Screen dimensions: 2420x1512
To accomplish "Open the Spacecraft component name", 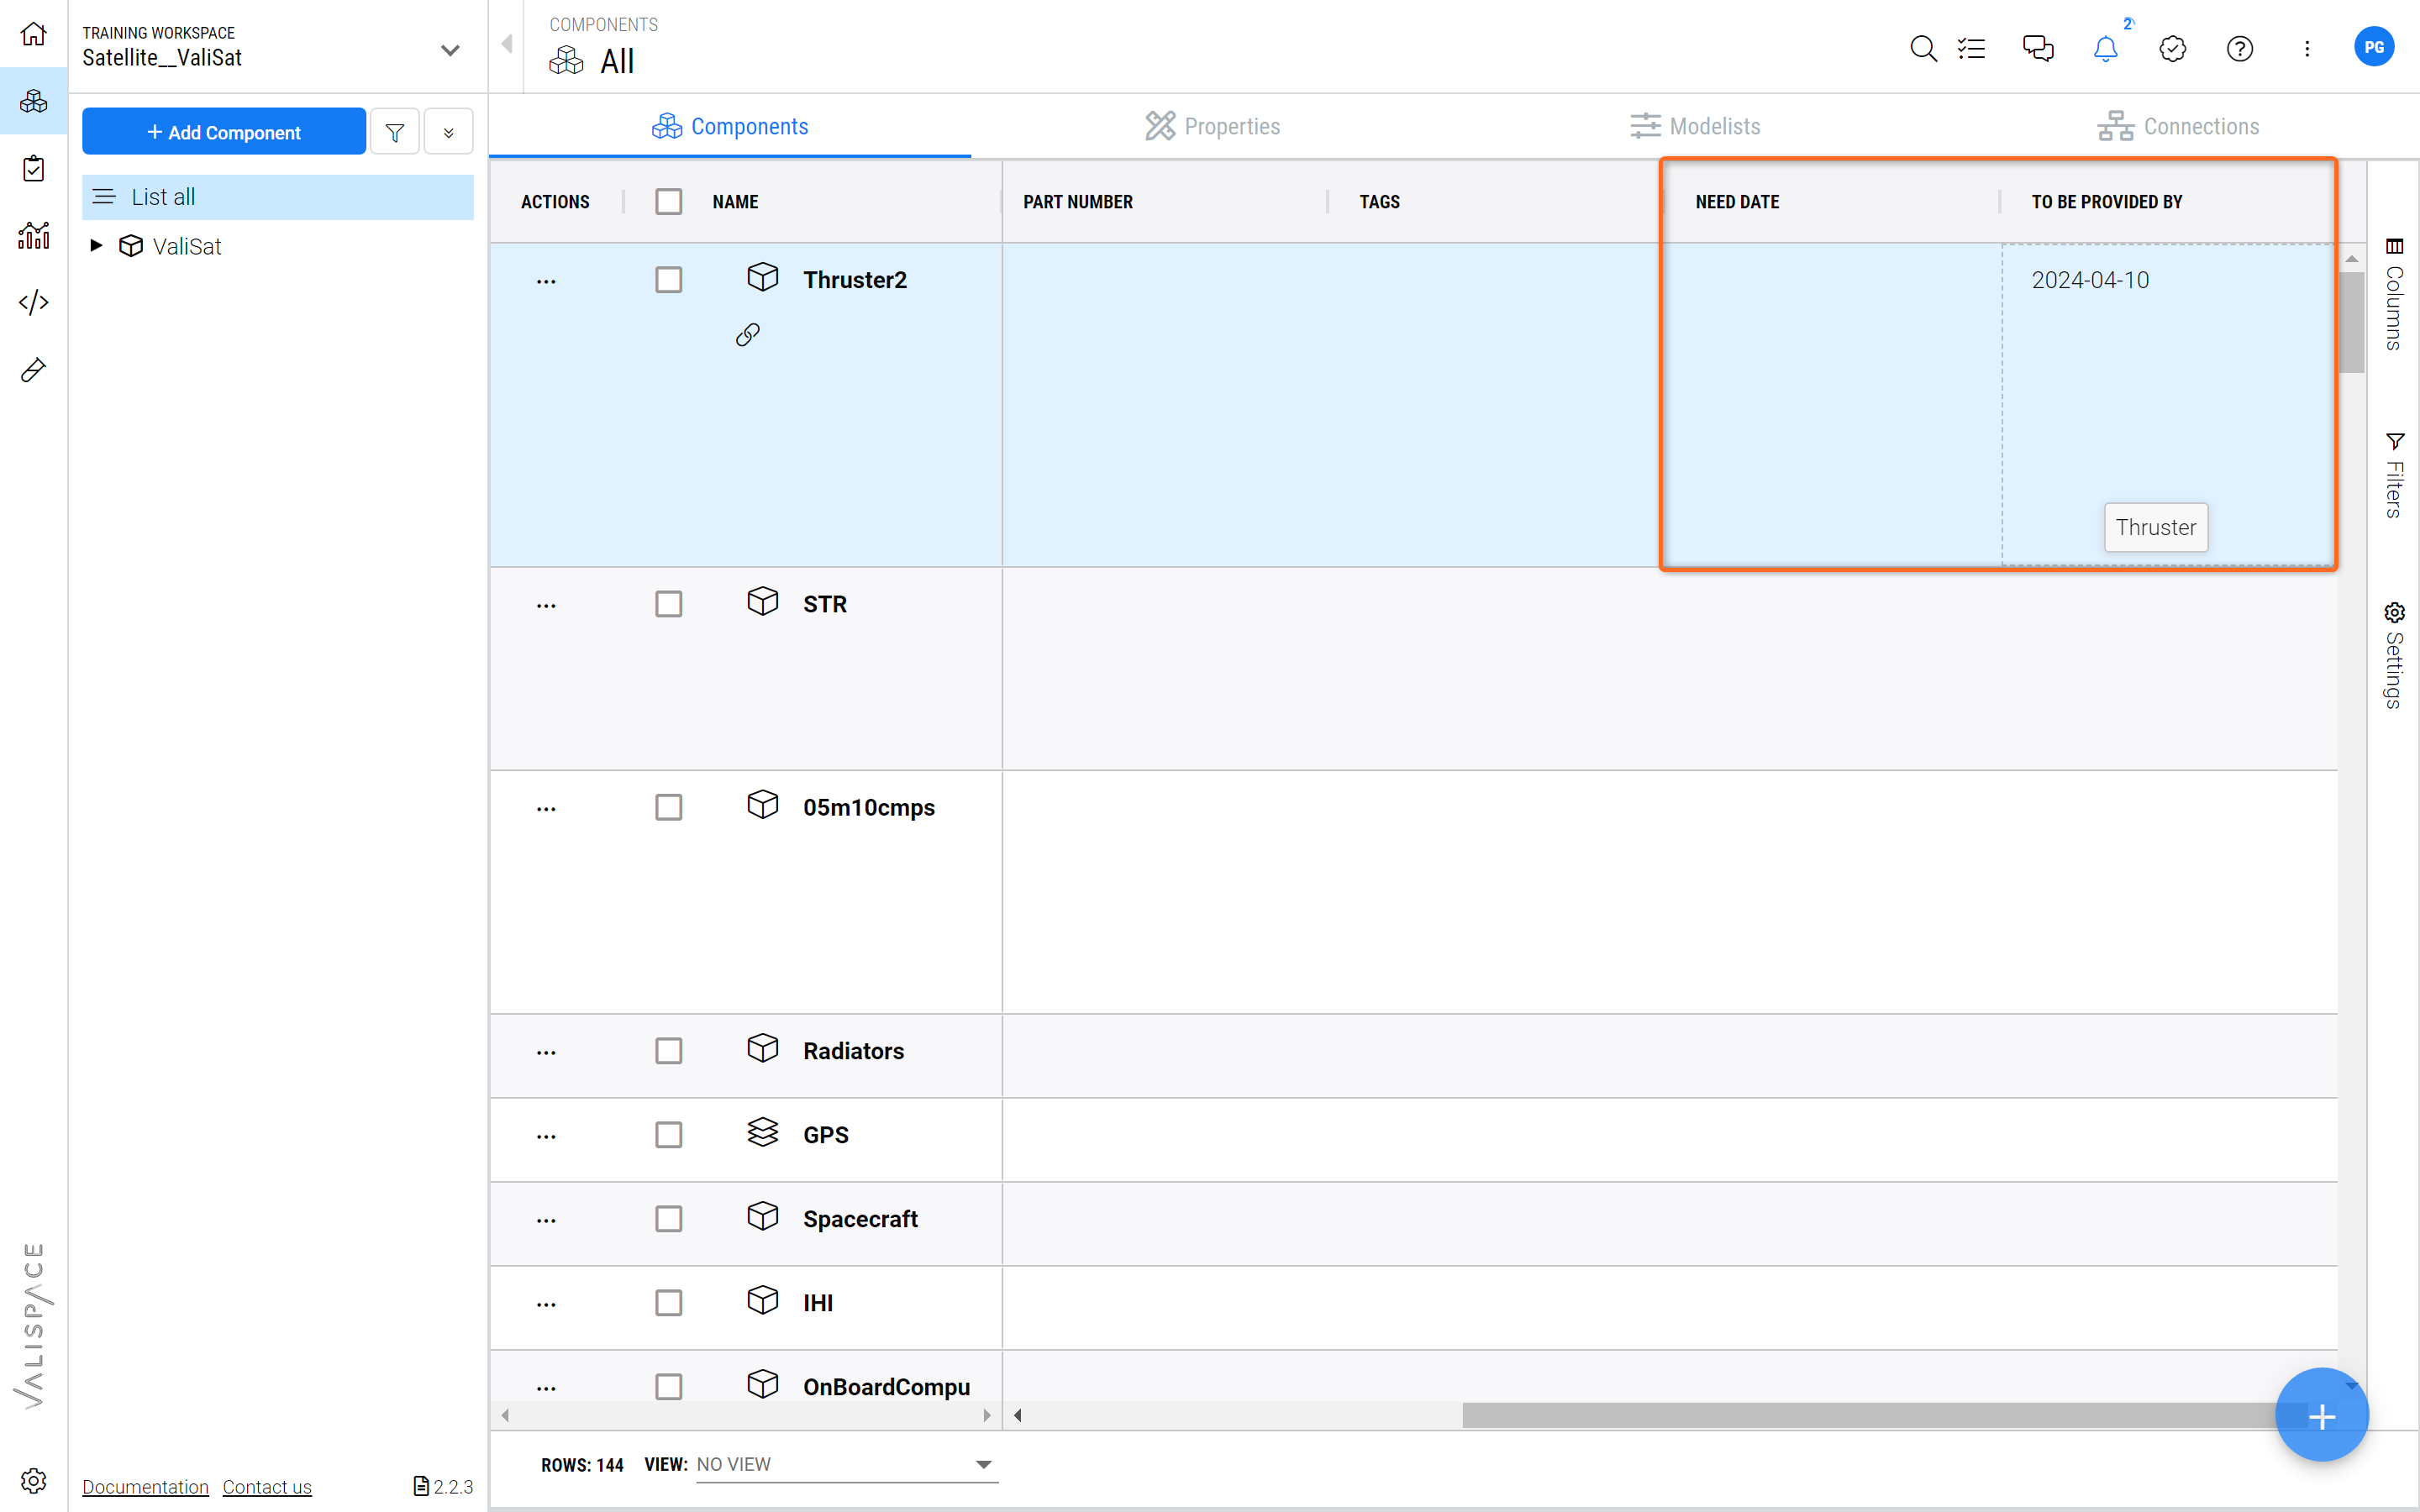I will click(x=860, y=1219).
